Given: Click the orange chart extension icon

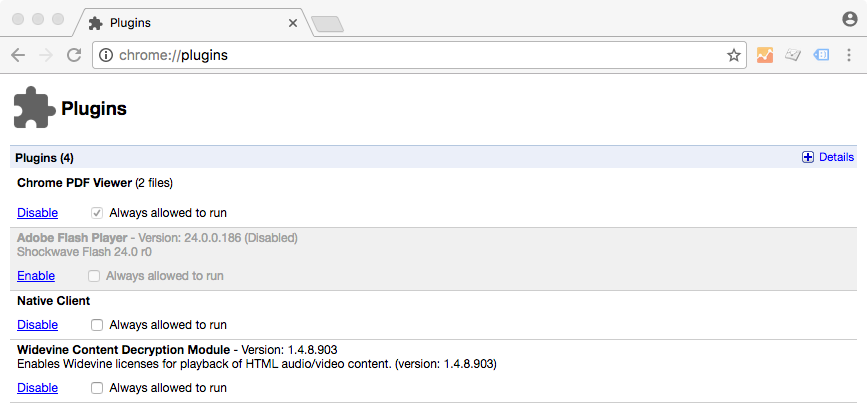Looking at the screenshot, I should coord(765,56).
